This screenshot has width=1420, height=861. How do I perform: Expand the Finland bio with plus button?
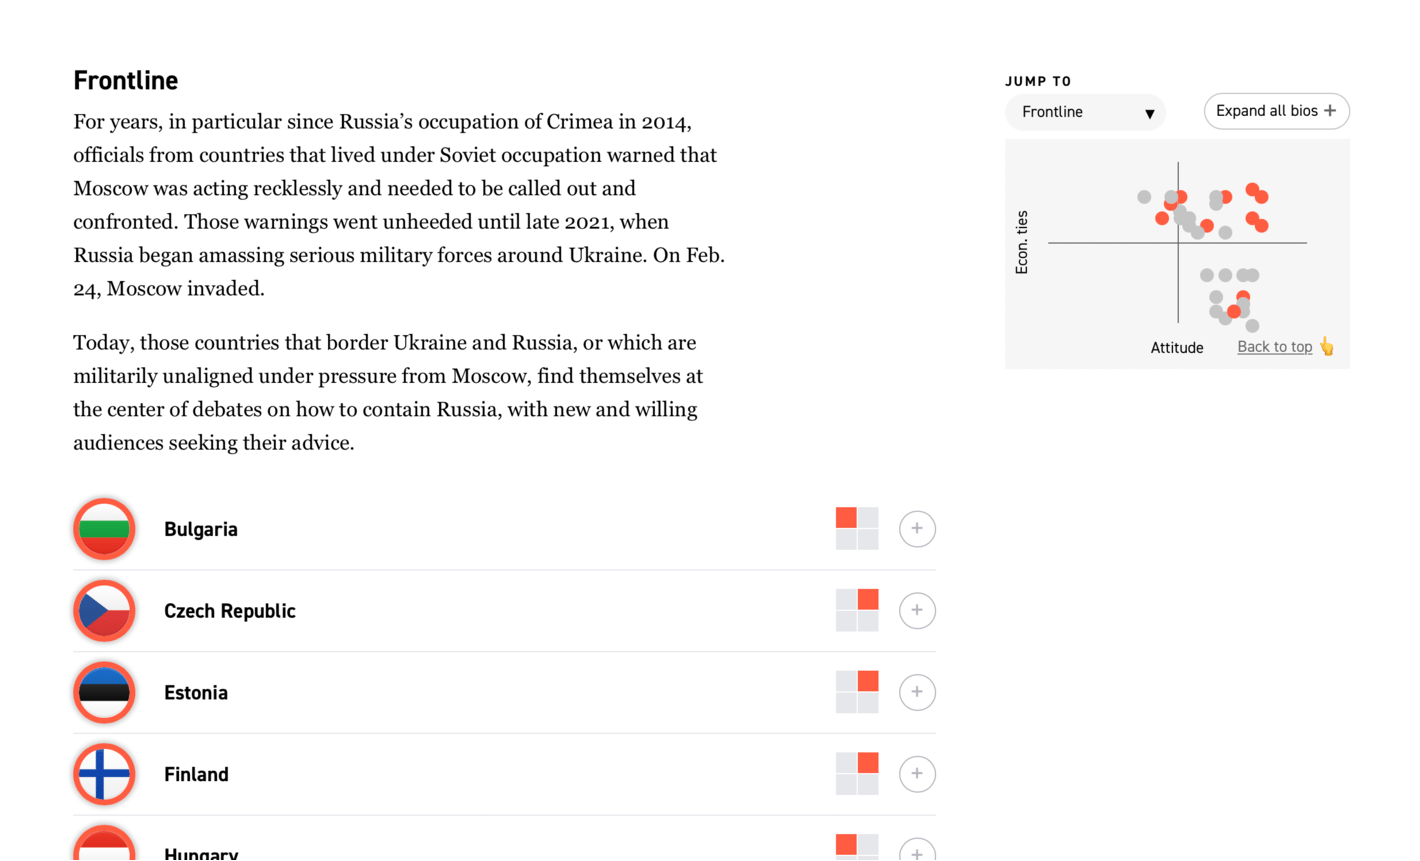pos(917,774)
